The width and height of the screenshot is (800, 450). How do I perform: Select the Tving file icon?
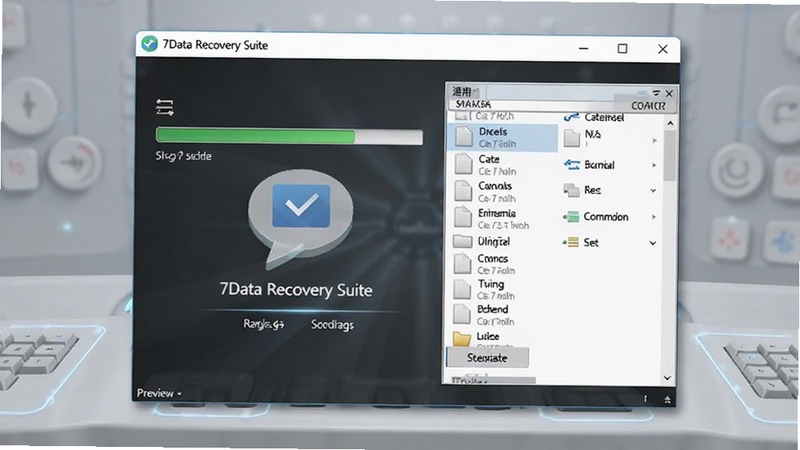[x=462, y=289]
